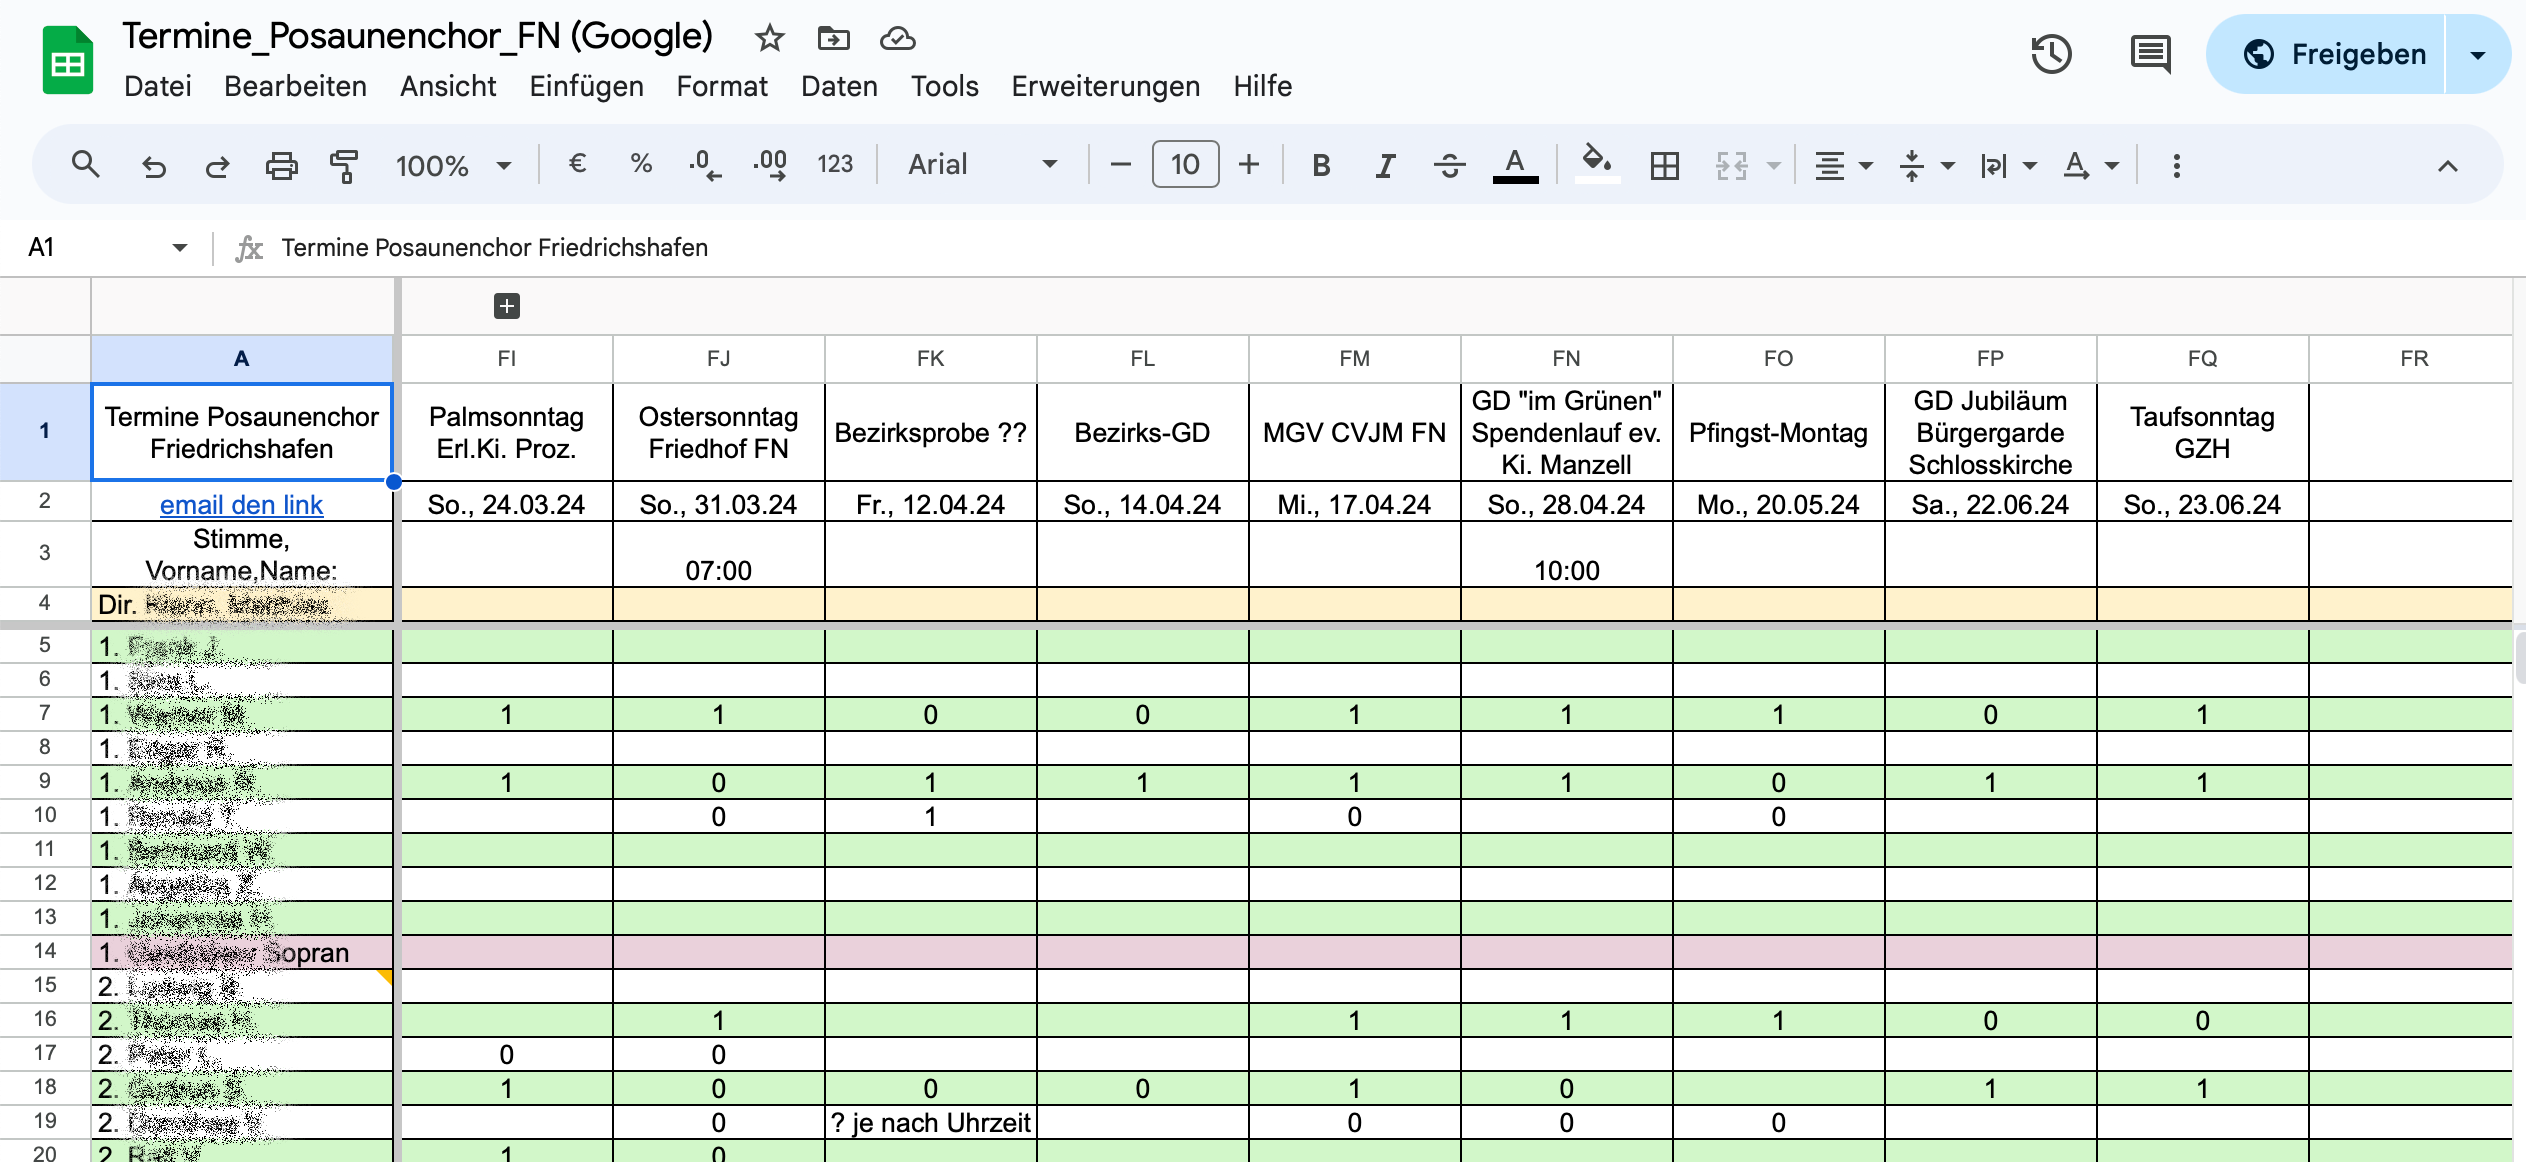Open the fill color paint bucket
The image size is (2526, 1162).
tap(1596, 163)
